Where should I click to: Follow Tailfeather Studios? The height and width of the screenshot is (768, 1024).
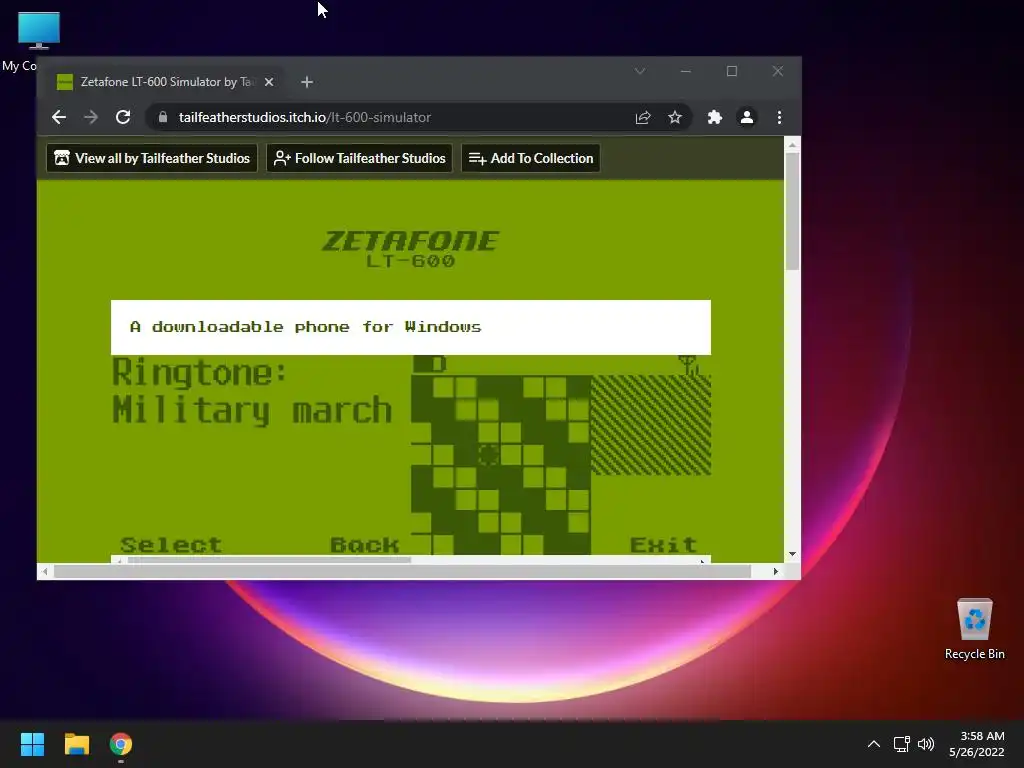(x=359, y=158)
